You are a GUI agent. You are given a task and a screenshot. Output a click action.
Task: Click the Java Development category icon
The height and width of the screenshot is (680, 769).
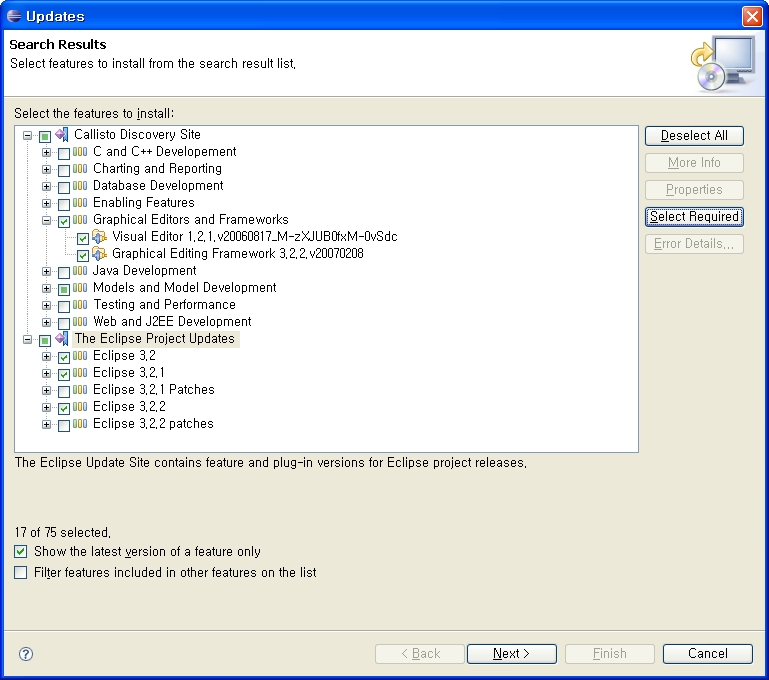point(80,271)
